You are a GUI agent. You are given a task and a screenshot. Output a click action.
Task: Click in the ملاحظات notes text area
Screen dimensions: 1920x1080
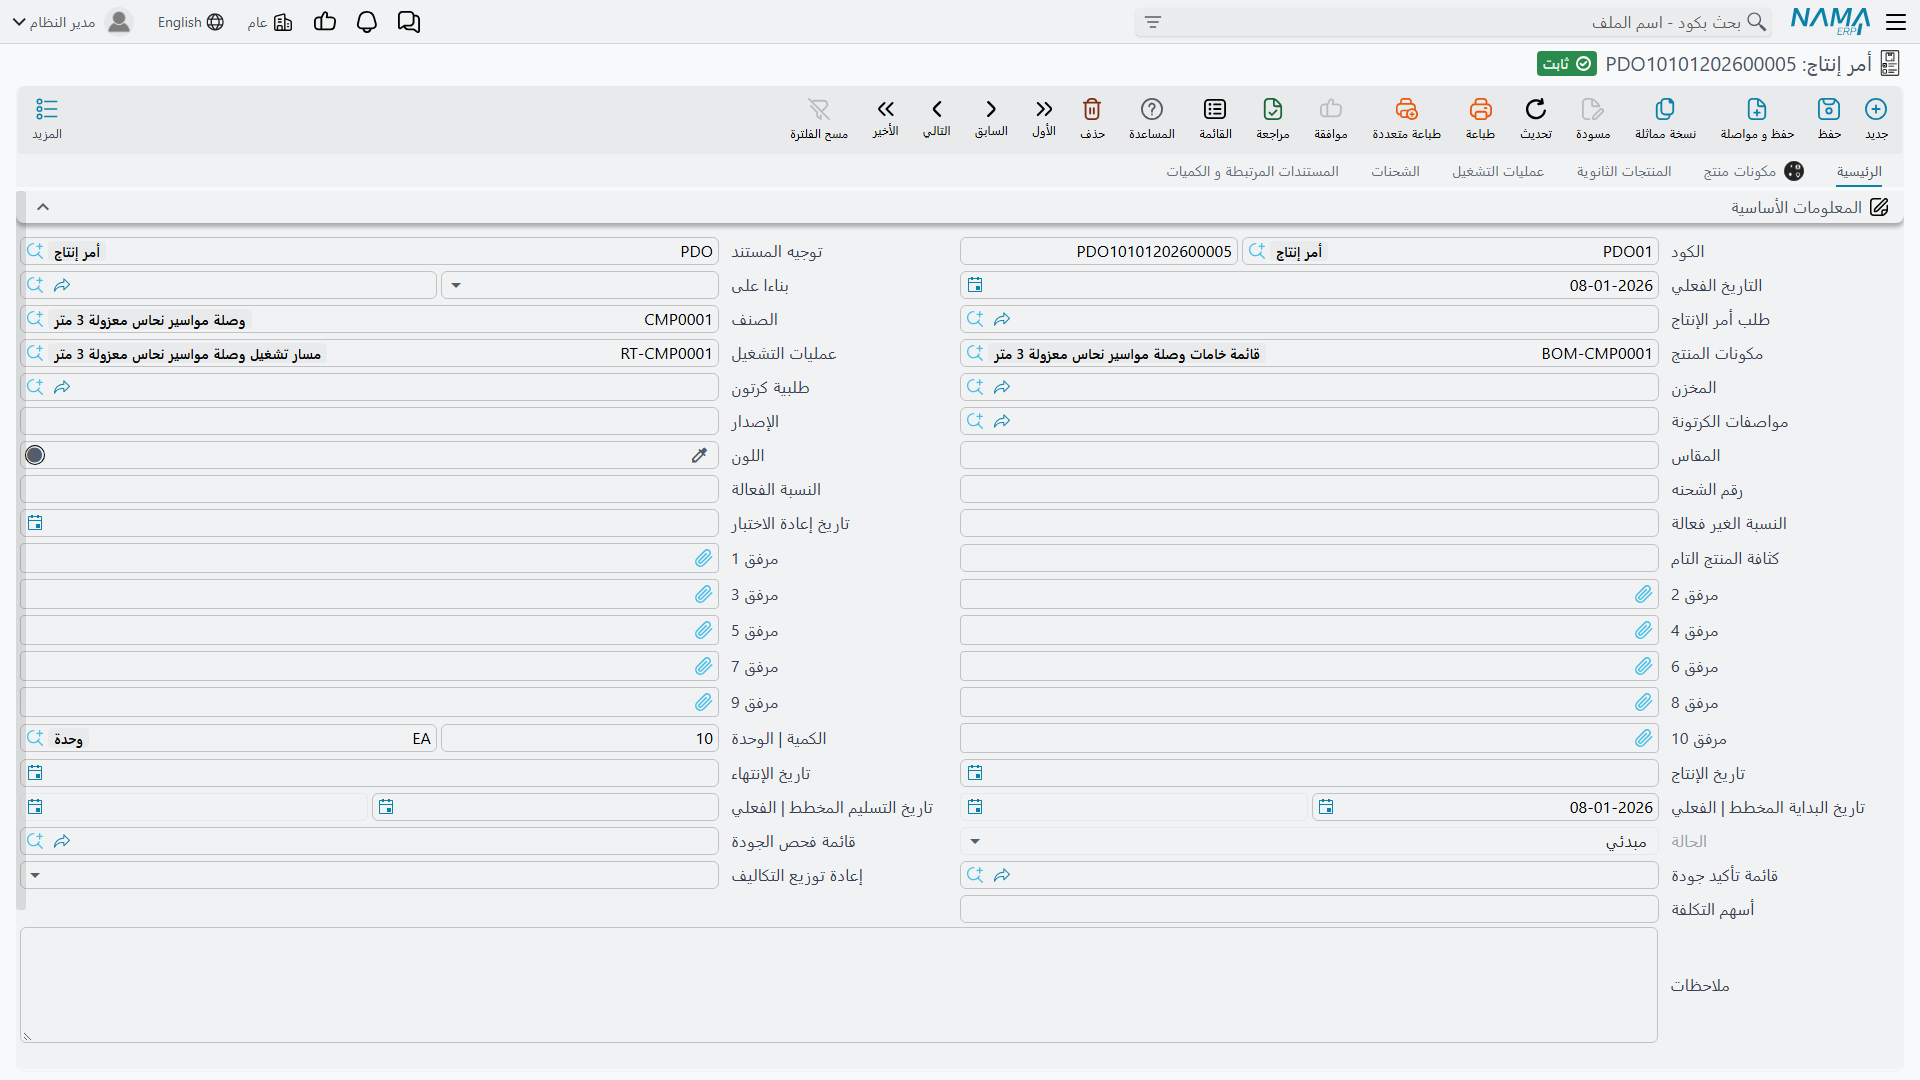[x=839, y=985]
